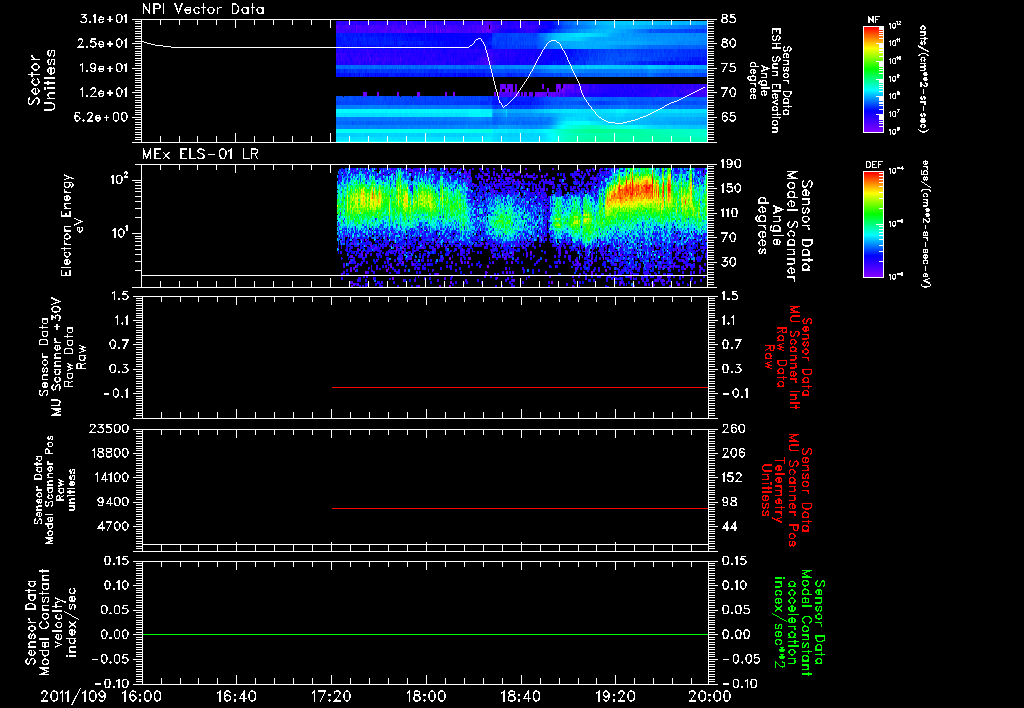Click the 'Sector Unitless' axis label
This screenshot has width=1024, height=708.
pyautogui.click(x=42, y=80)
